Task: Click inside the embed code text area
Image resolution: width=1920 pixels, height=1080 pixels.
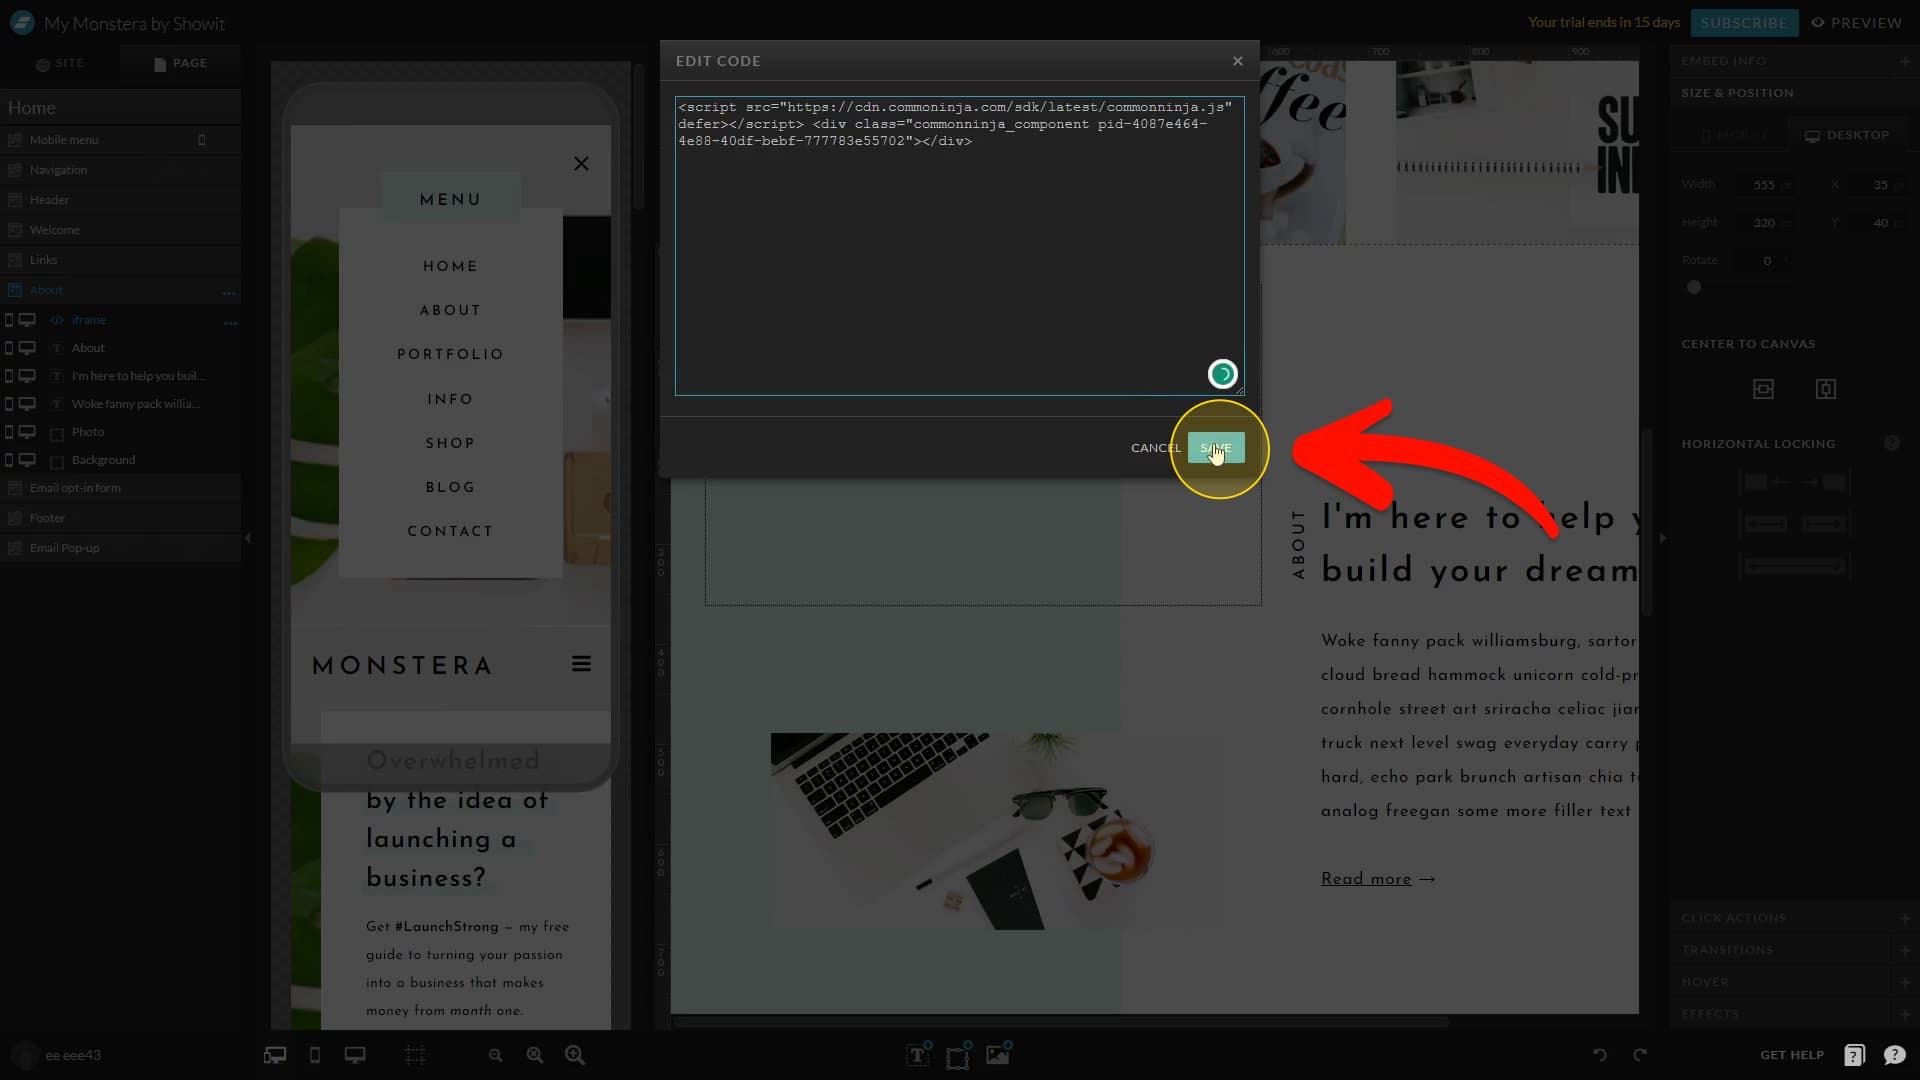Action: [x=959, y=246]
